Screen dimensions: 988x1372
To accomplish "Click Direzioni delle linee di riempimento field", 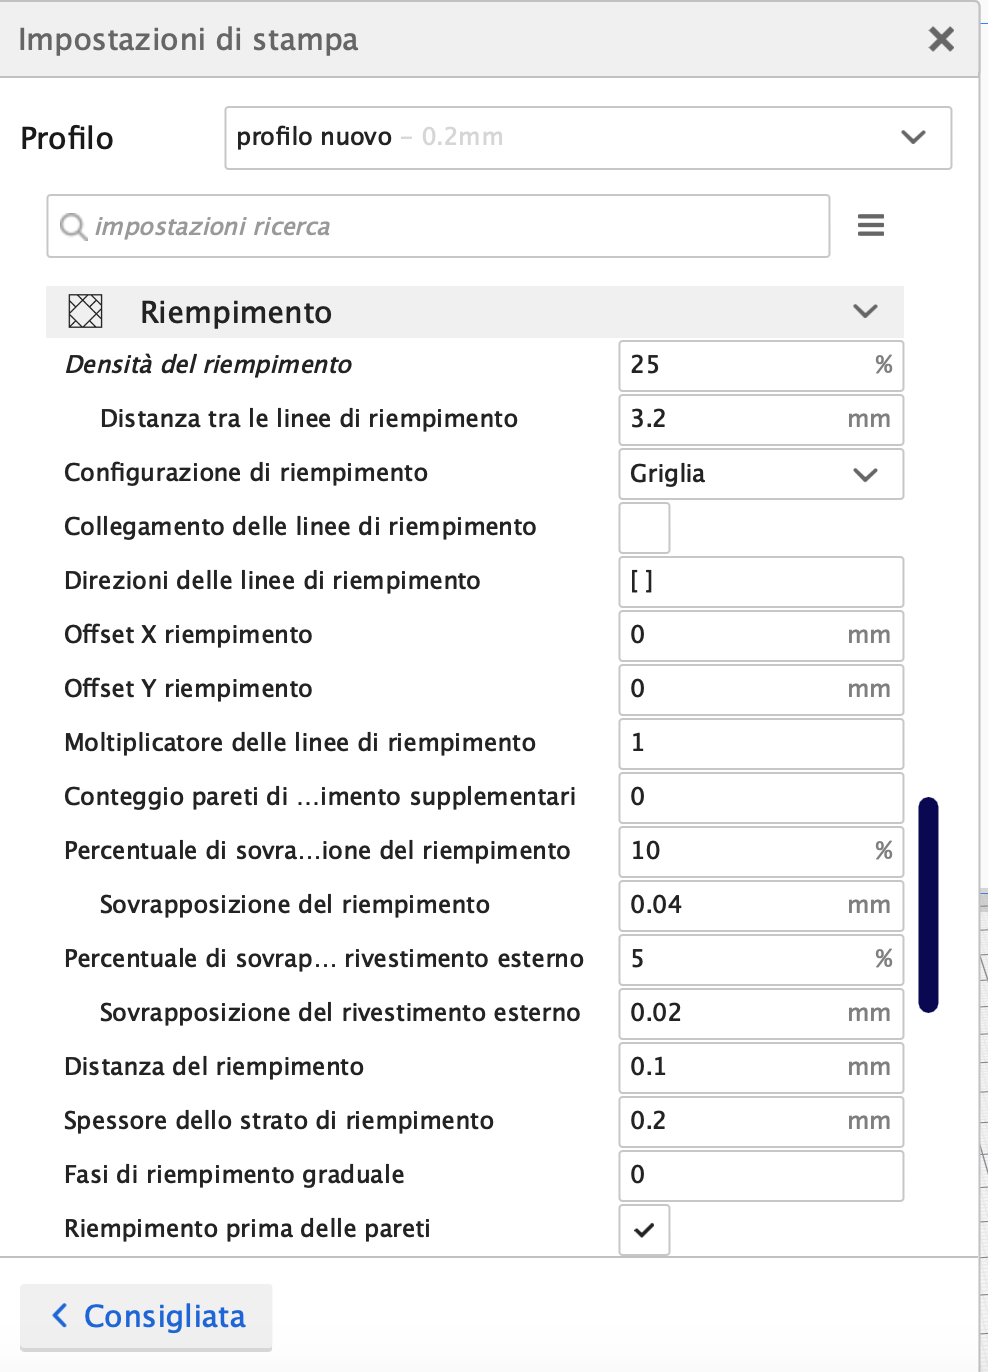I will [x=760, y=582].
